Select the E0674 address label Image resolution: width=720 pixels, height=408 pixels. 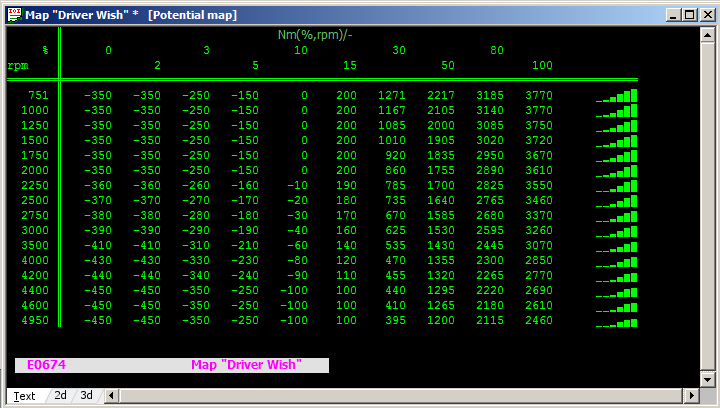[x=46, y=365]
